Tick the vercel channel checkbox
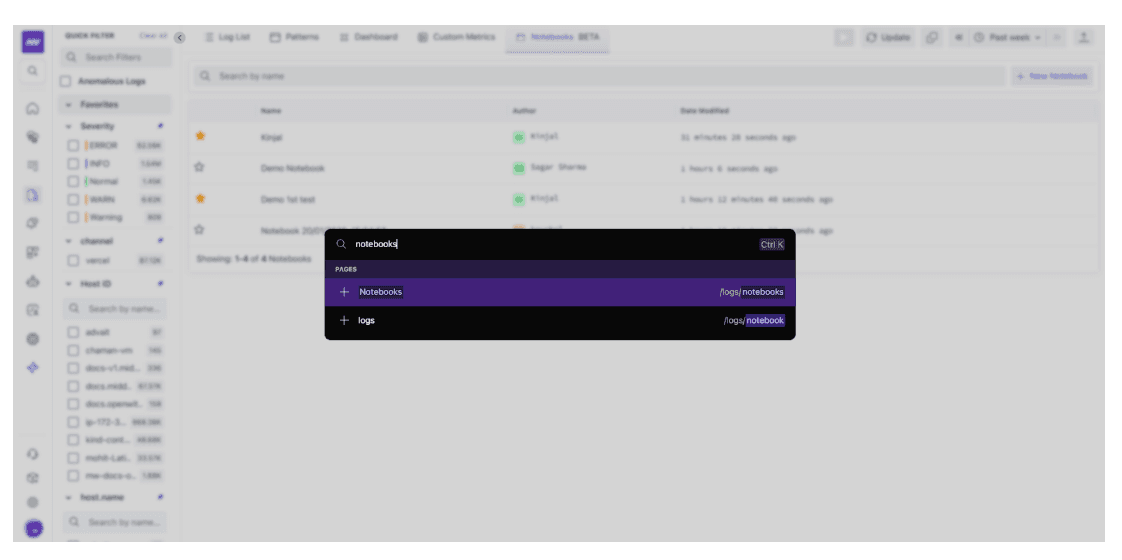Viewport: 1122px width, 560px height. pyautogui.click(x=73, y=260)
